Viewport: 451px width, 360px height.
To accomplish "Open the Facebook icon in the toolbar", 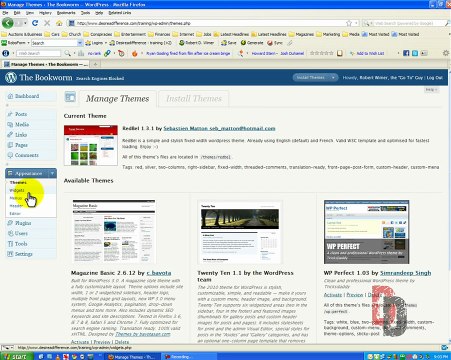I will point(406,53).
